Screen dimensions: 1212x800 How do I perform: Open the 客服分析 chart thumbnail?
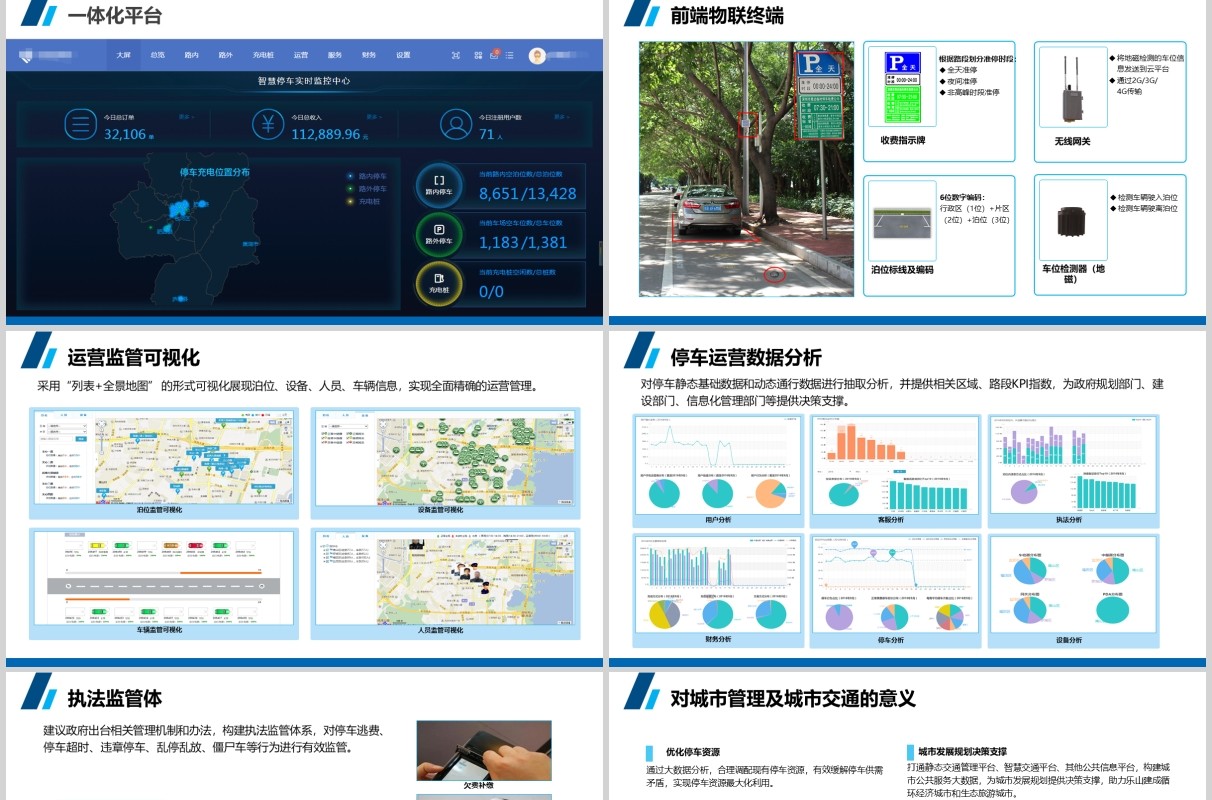coord(896,466)
